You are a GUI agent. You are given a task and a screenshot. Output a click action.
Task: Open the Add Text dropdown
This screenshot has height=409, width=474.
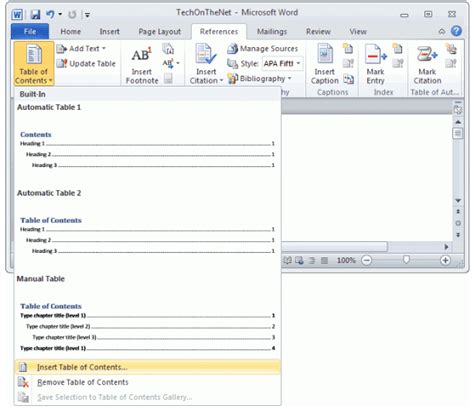pyautogui.click(x=81, y=49)
